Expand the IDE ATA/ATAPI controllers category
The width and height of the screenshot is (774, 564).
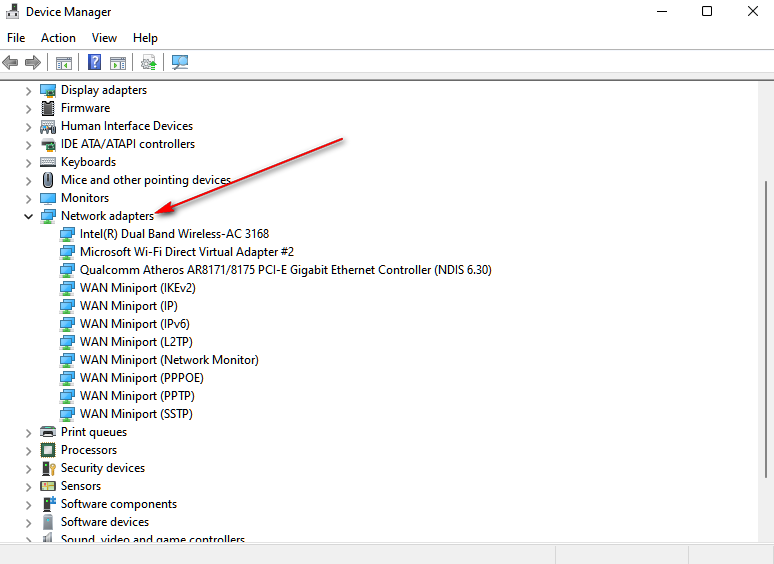click(29, 145)
